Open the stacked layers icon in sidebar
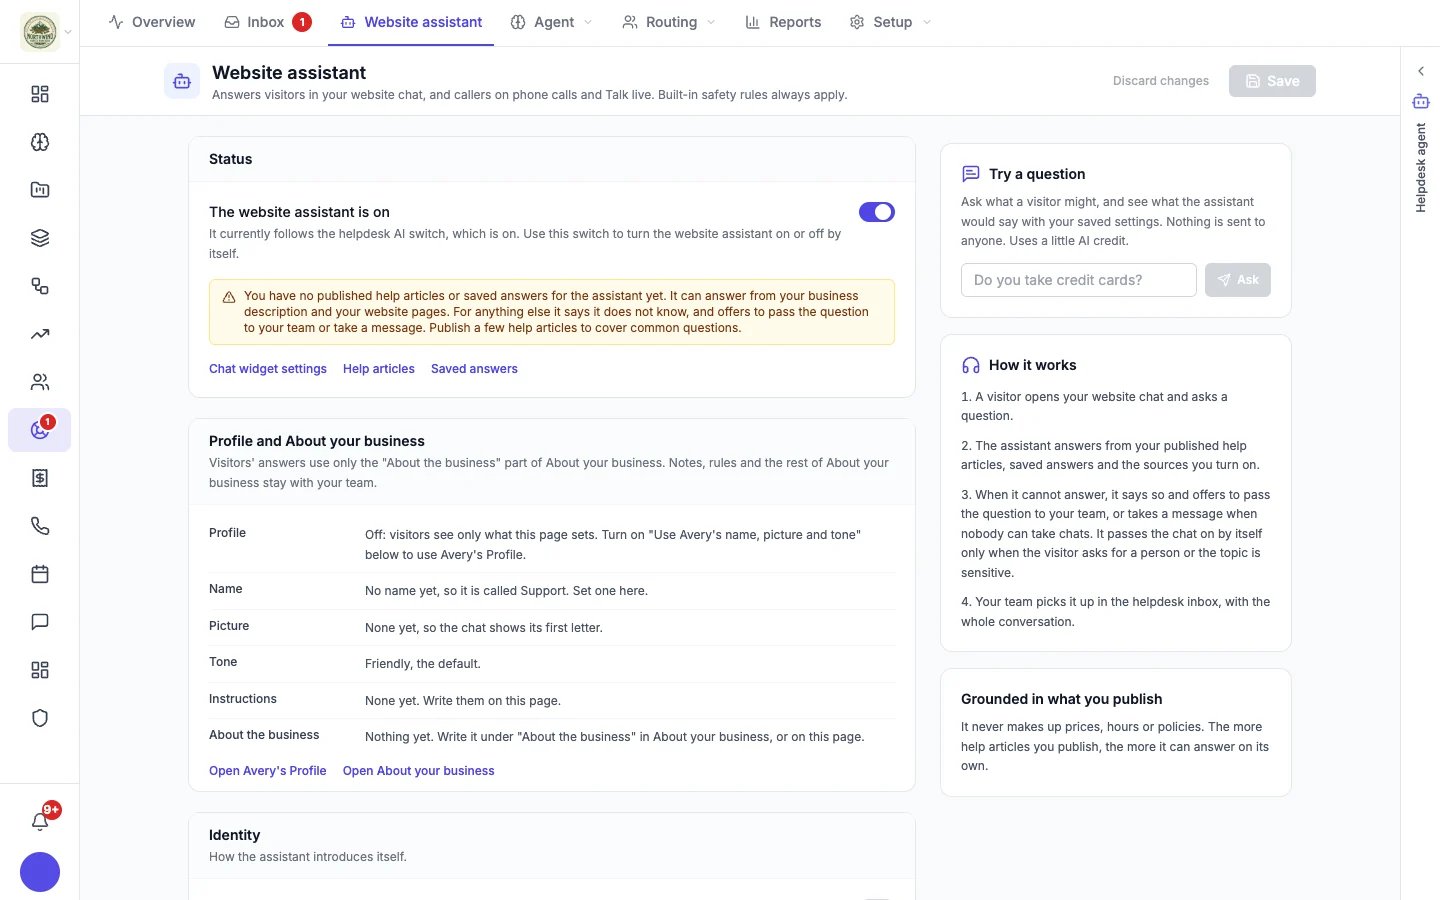 point(40,238)
